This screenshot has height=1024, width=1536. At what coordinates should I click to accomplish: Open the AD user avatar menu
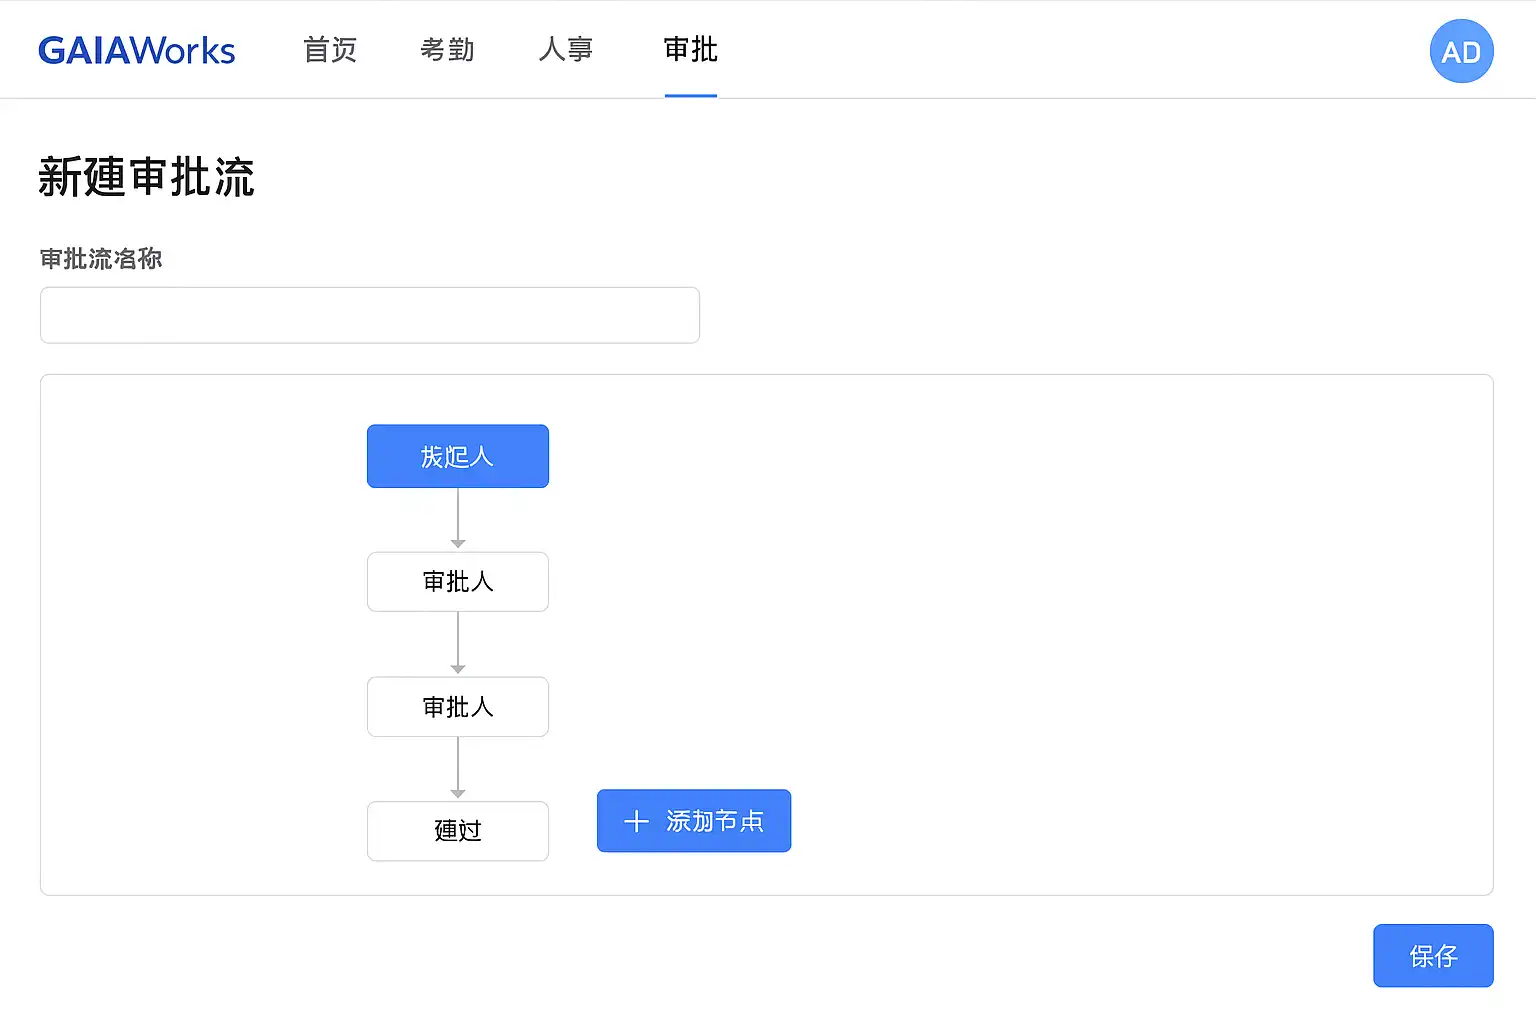(x=1461, y=51)
